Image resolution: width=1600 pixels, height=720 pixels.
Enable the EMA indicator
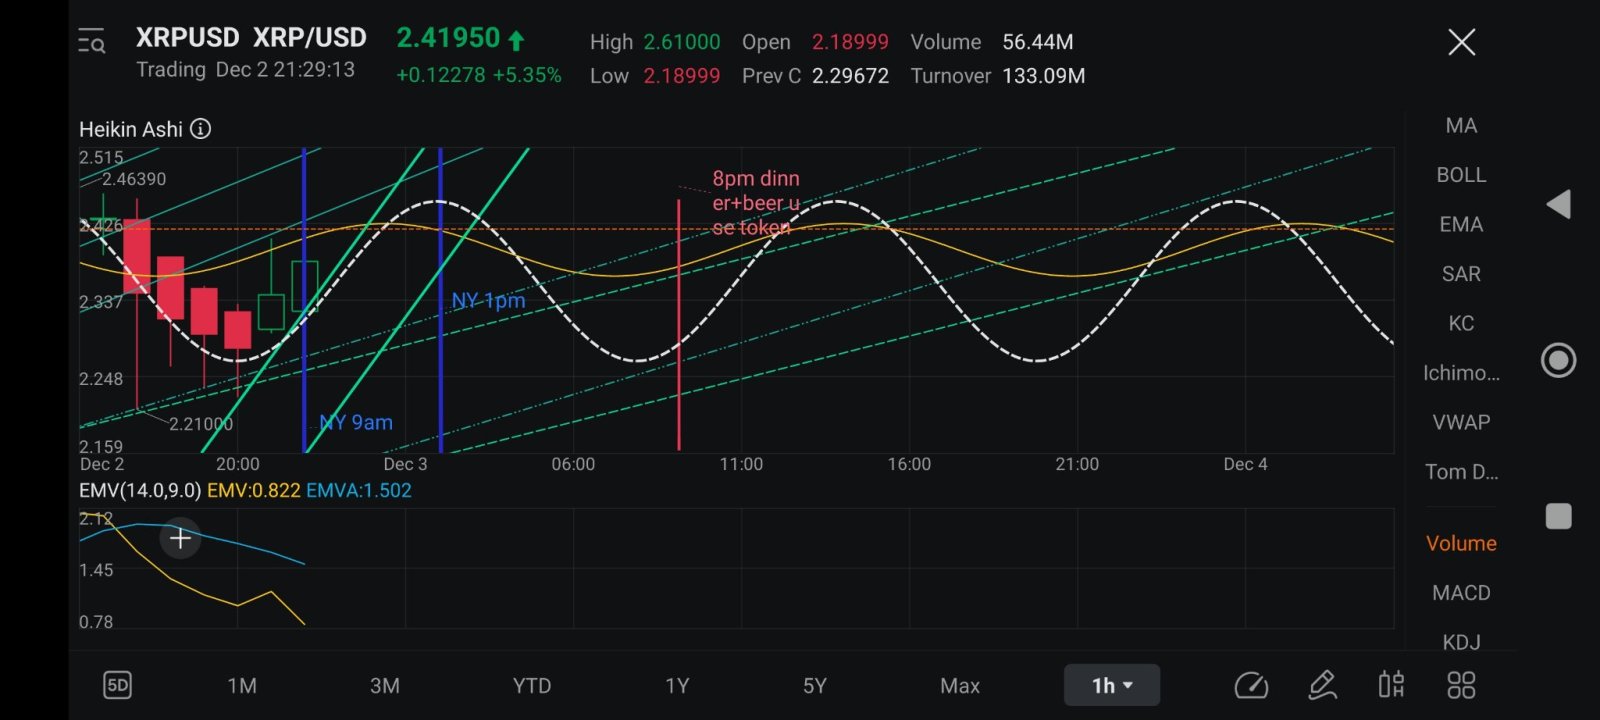click(x=1461, y=224)
